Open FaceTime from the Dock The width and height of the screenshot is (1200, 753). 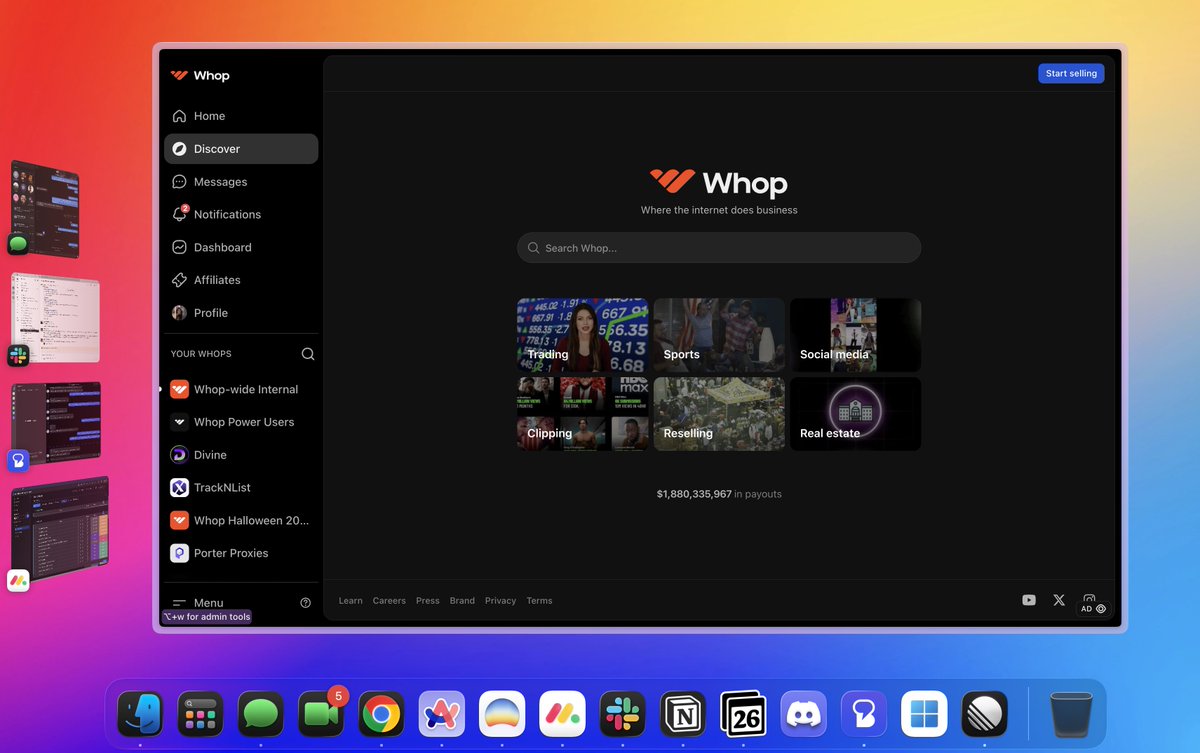321,714
